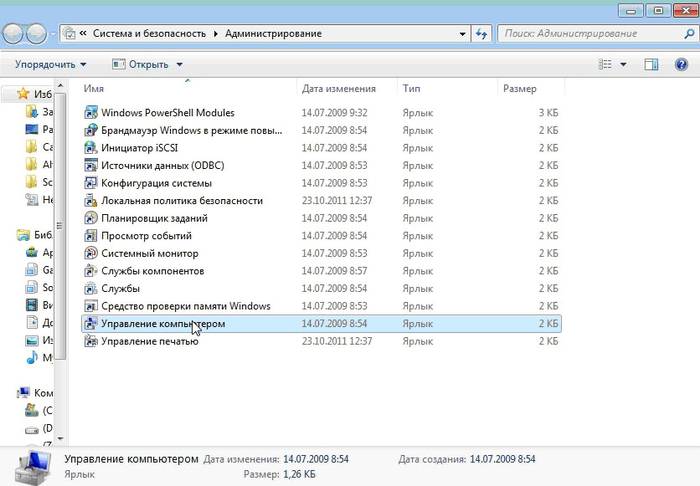The height and width of the screenshot is (486, 700).
Task: Click the Windows PowerShell Modules shortcut icon
Action: click(91, 112)
